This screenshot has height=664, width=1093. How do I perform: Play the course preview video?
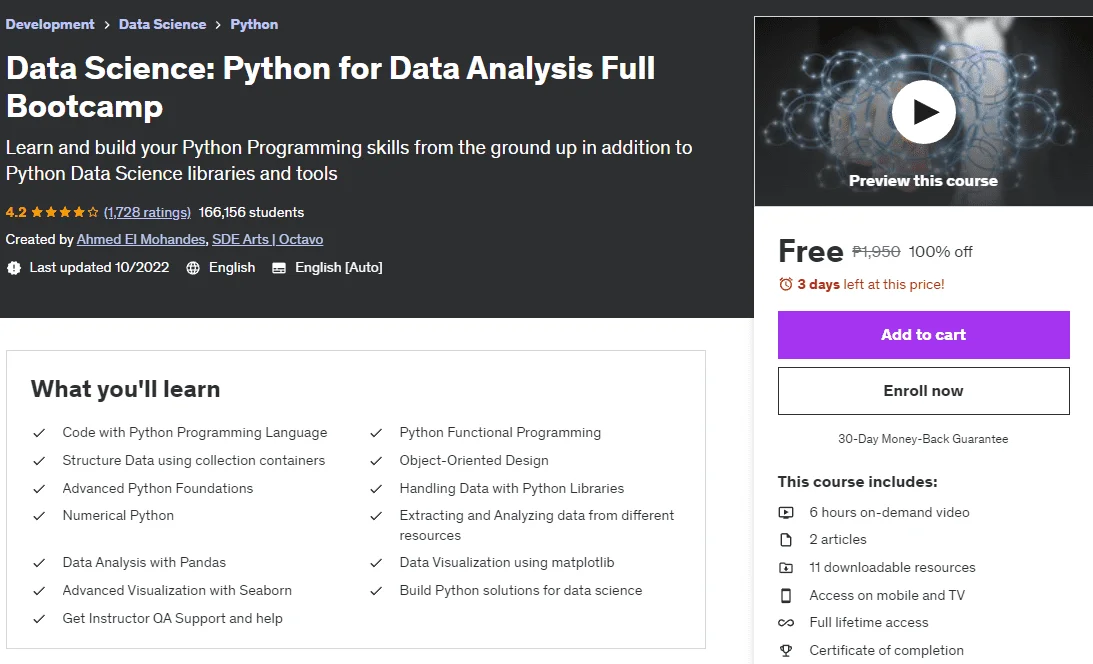[x=923, y=111]
